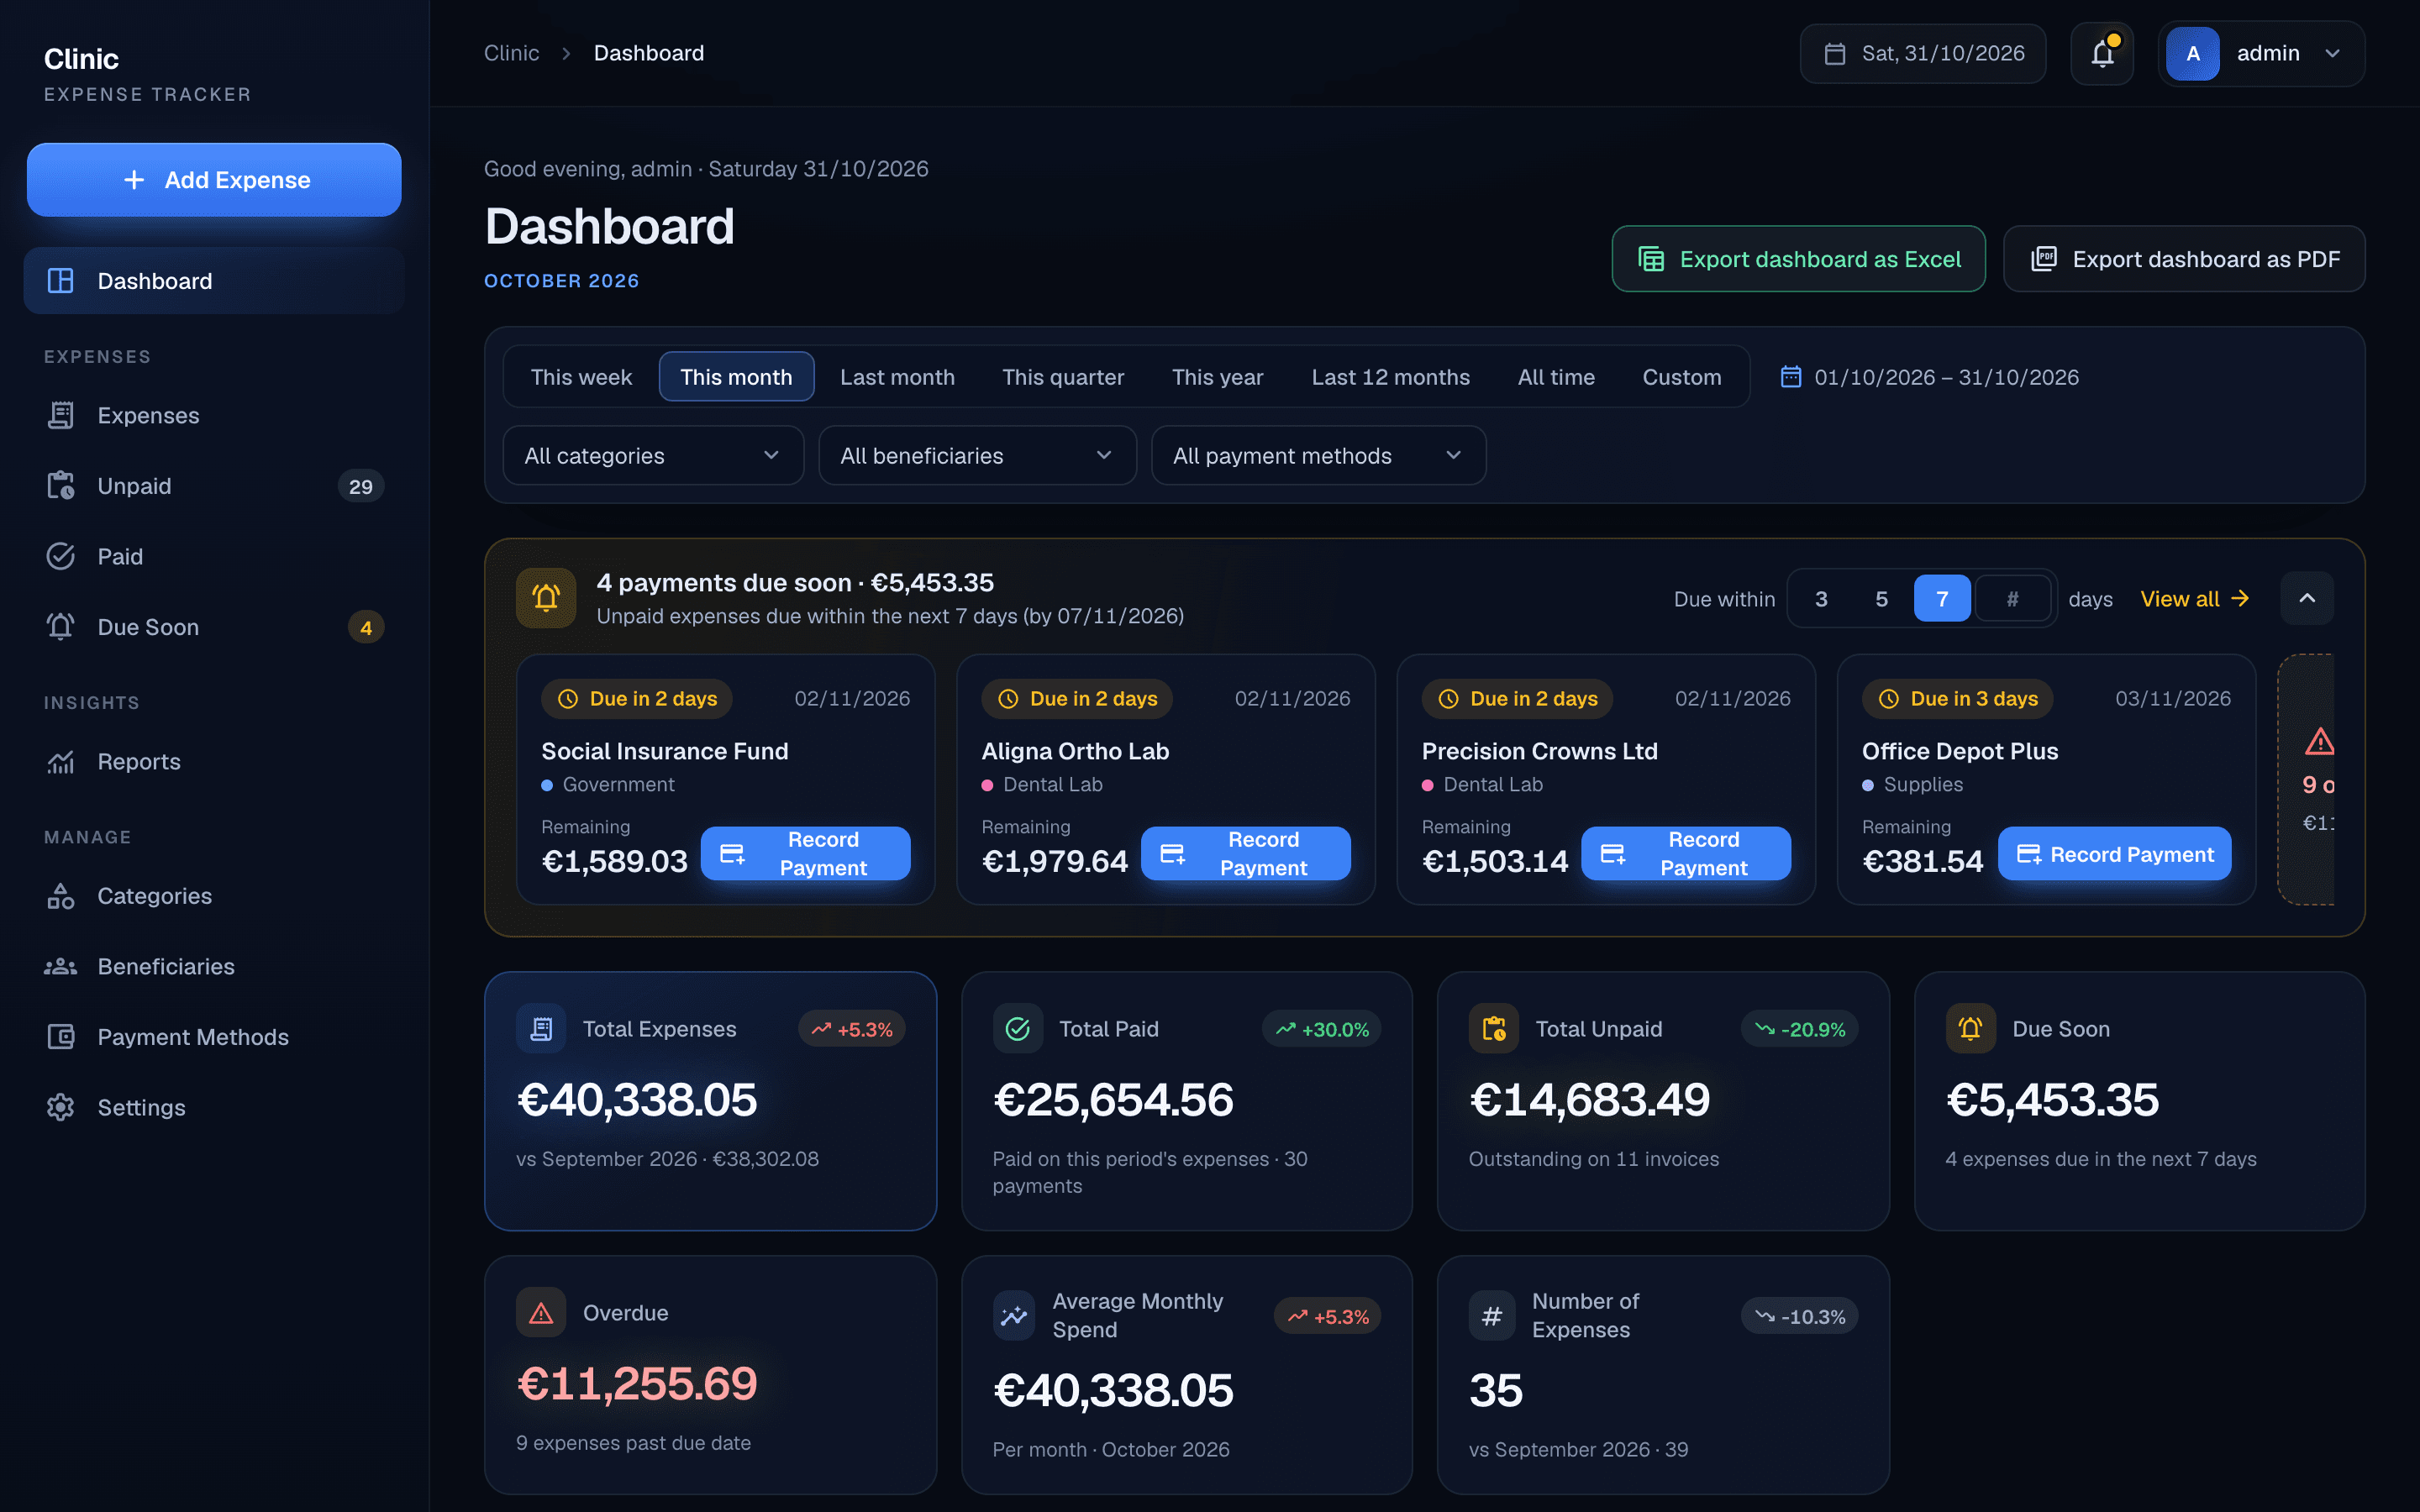This screenshot has height=1512, width=2420.
Task: Open All payment methods dropdown
Action: point(1318,456)
